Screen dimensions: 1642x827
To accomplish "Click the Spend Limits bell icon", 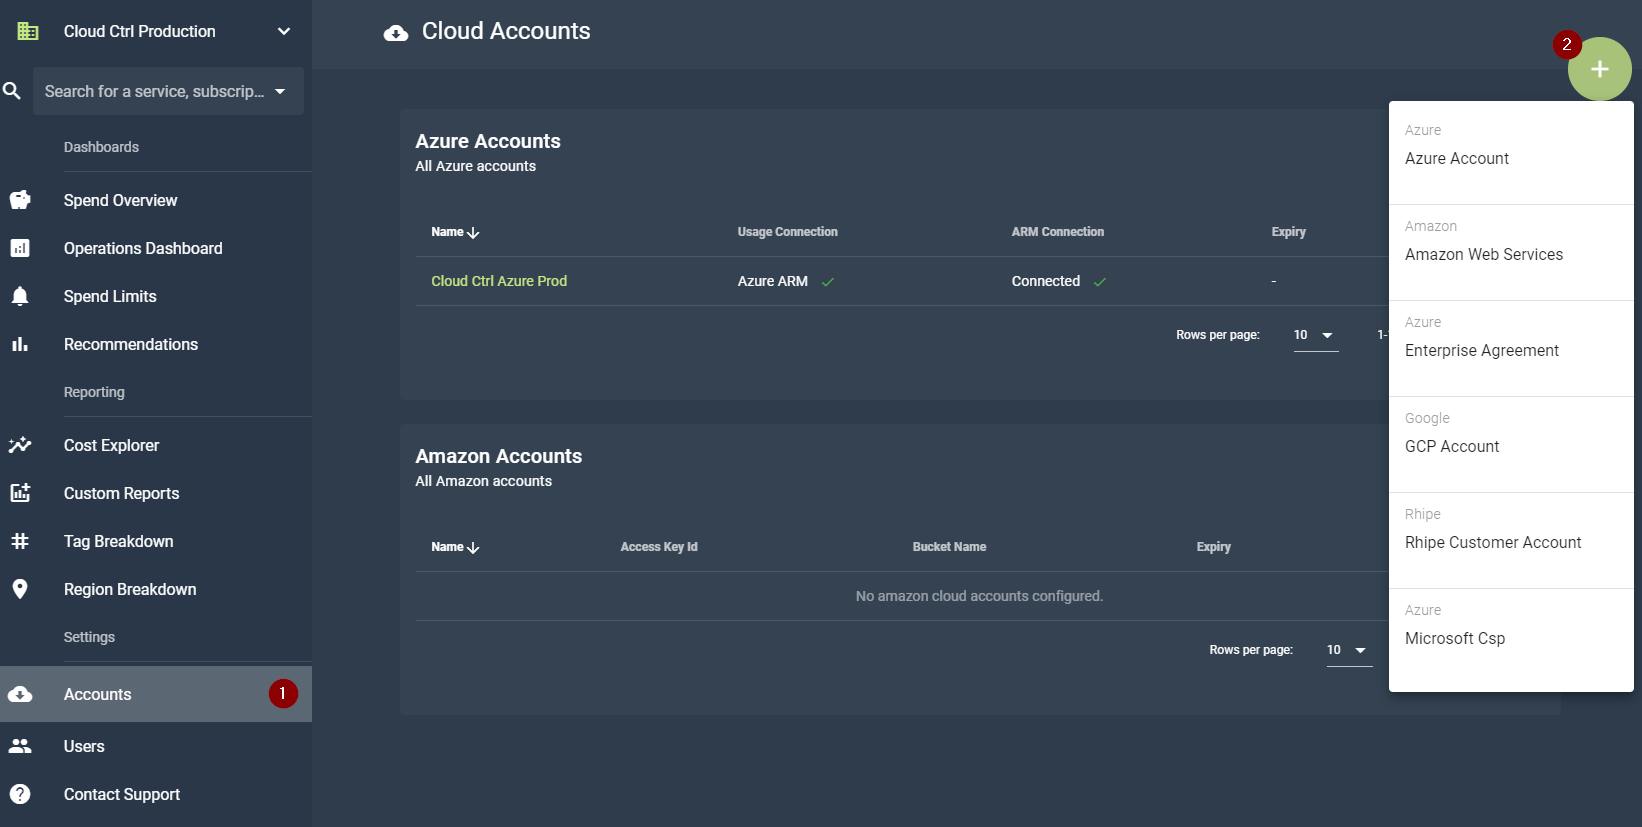I will coord(20,296).
